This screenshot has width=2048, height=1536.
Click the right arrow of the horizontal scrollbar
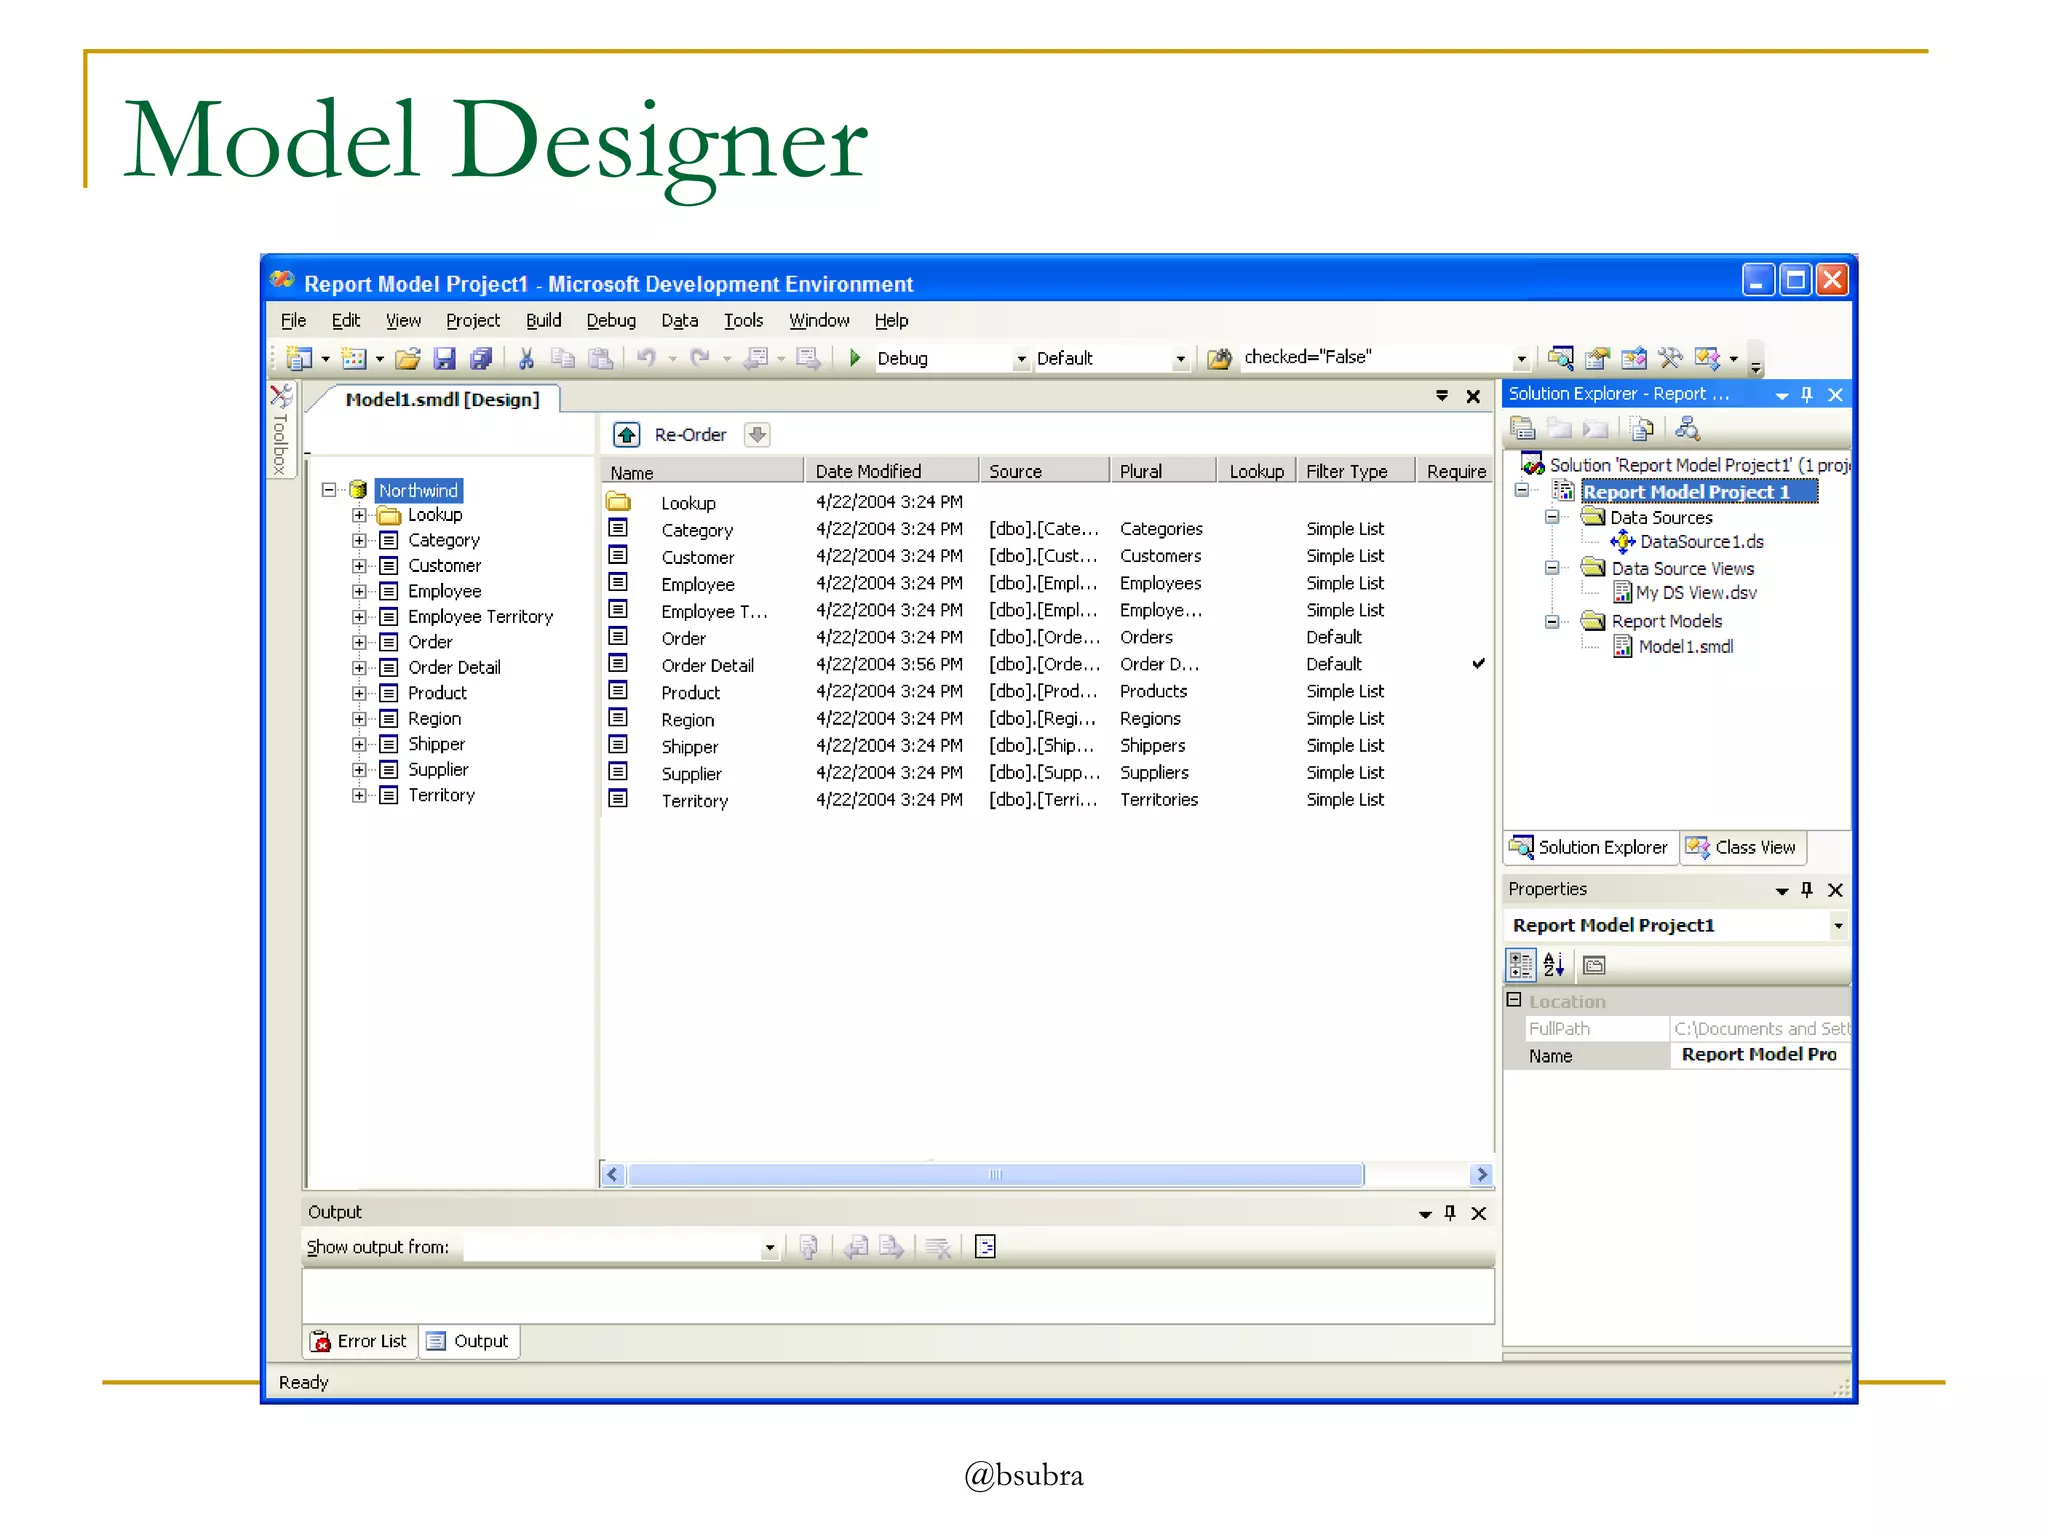click(x=1482, y=1174)
